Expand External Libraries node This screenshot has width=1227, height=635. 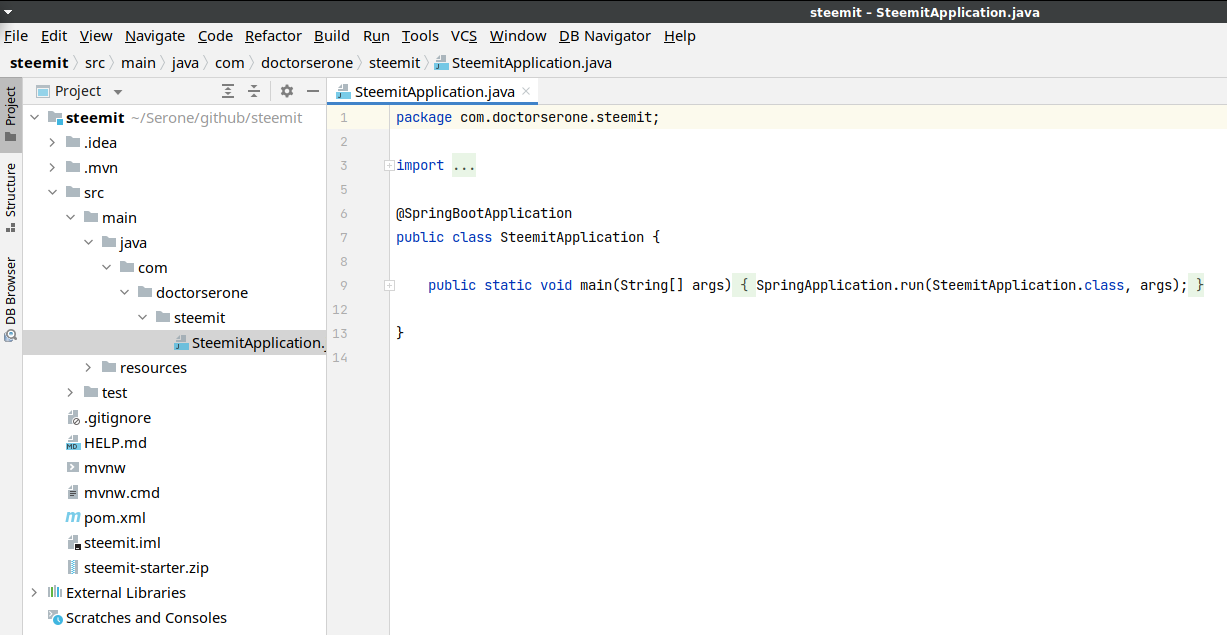point(34,593)
